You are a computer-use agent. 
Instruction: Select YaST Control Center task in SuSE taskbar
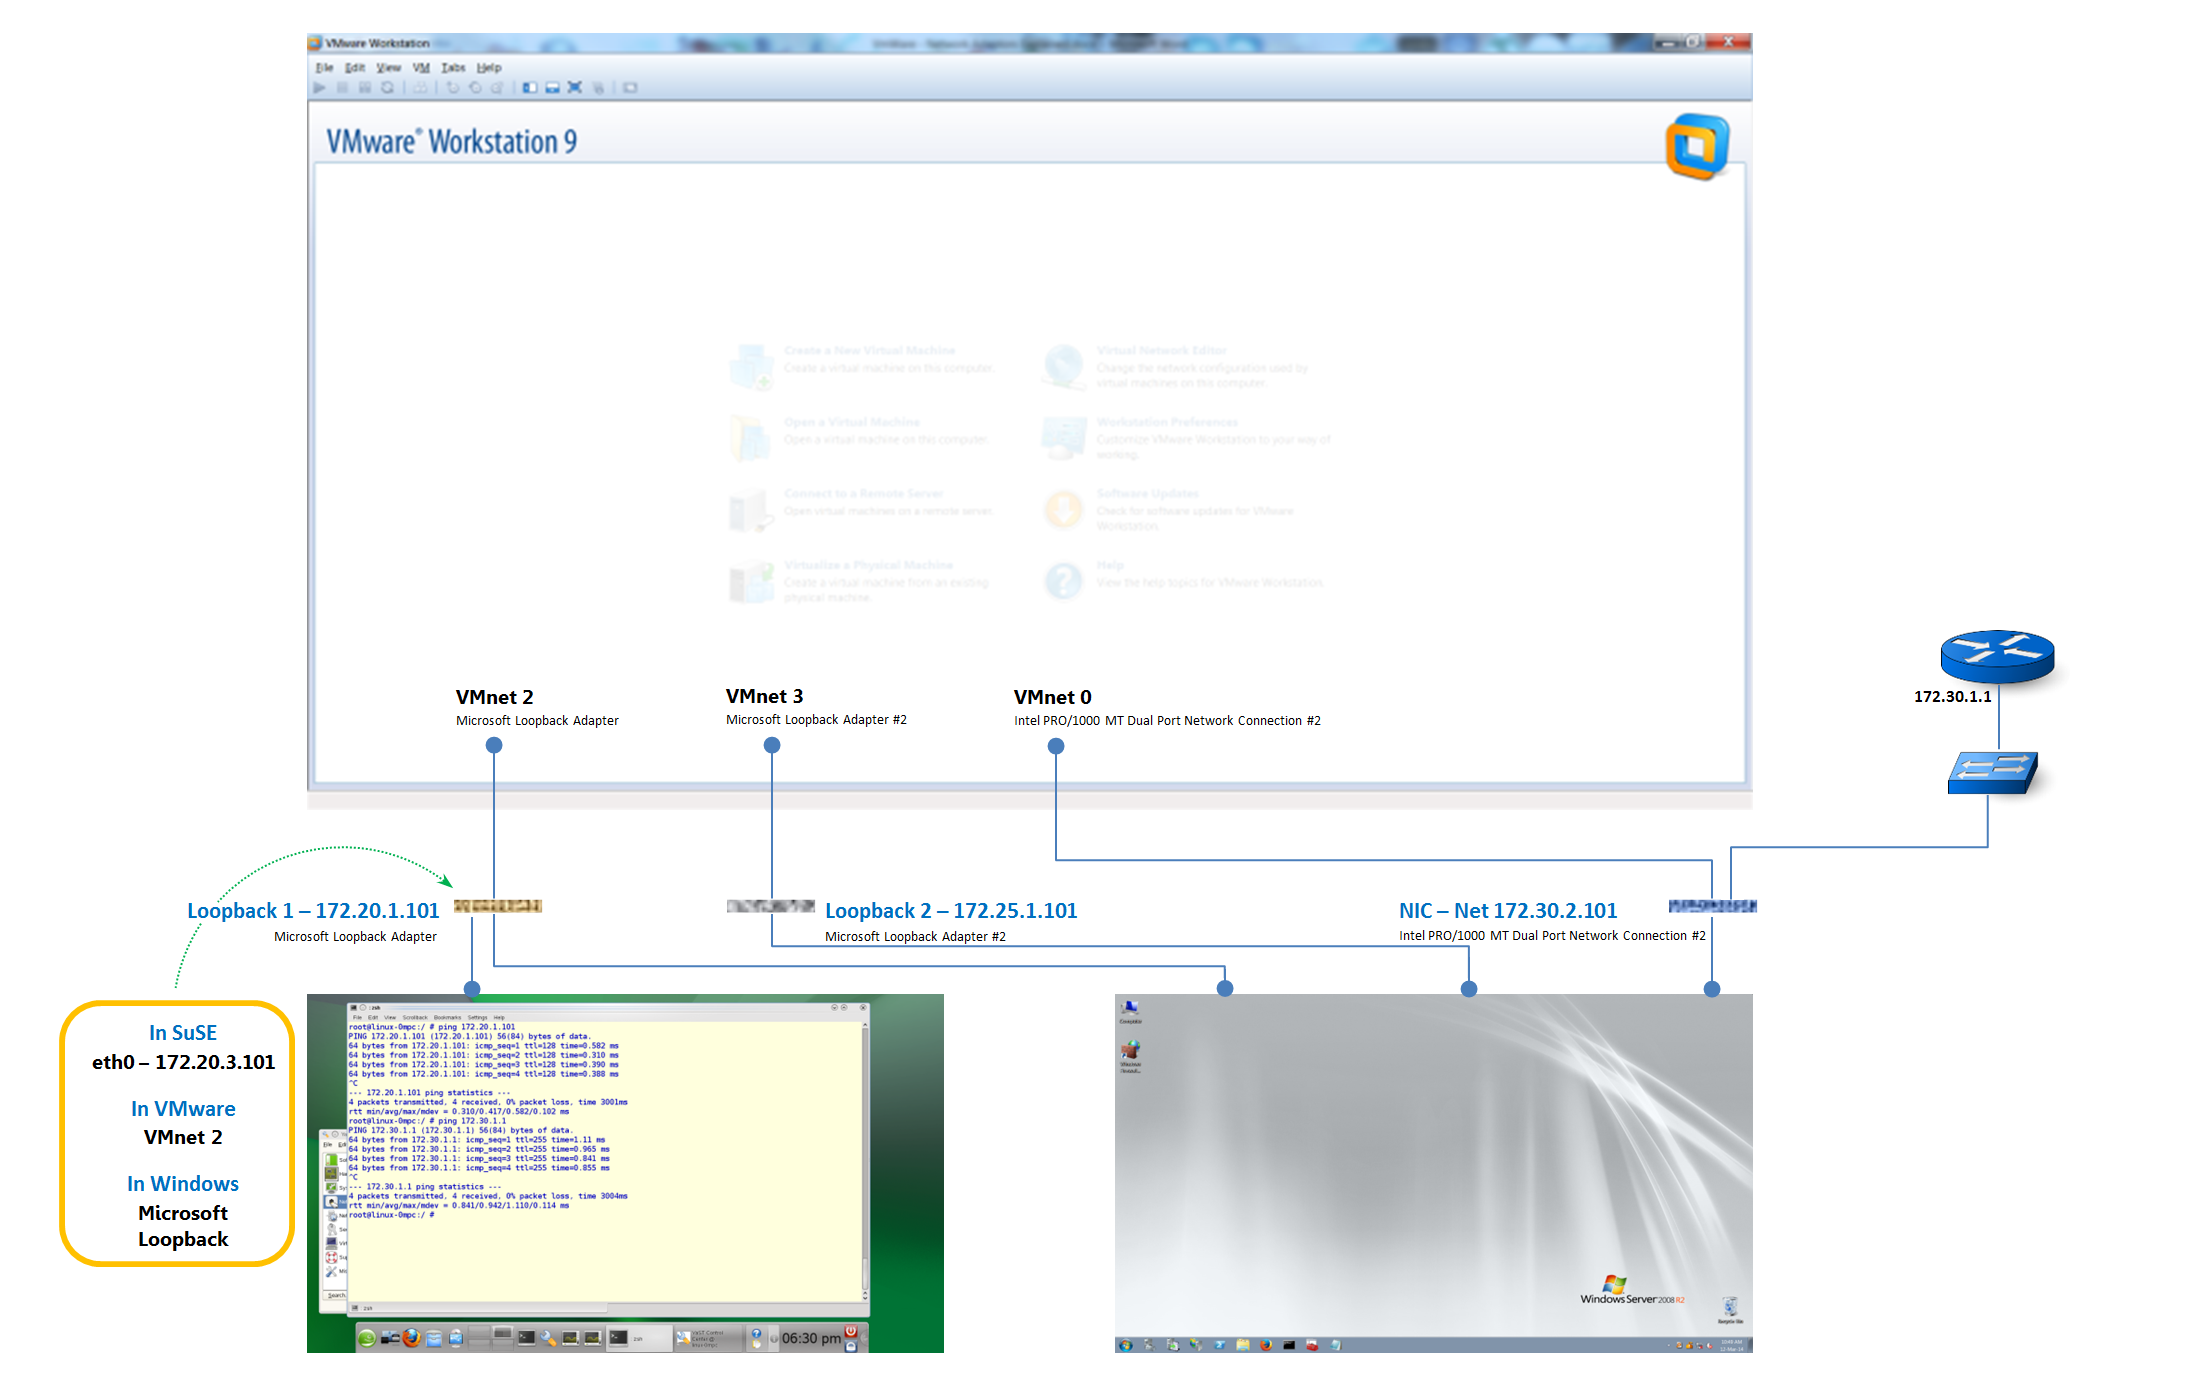click(x=708, y=1338)
